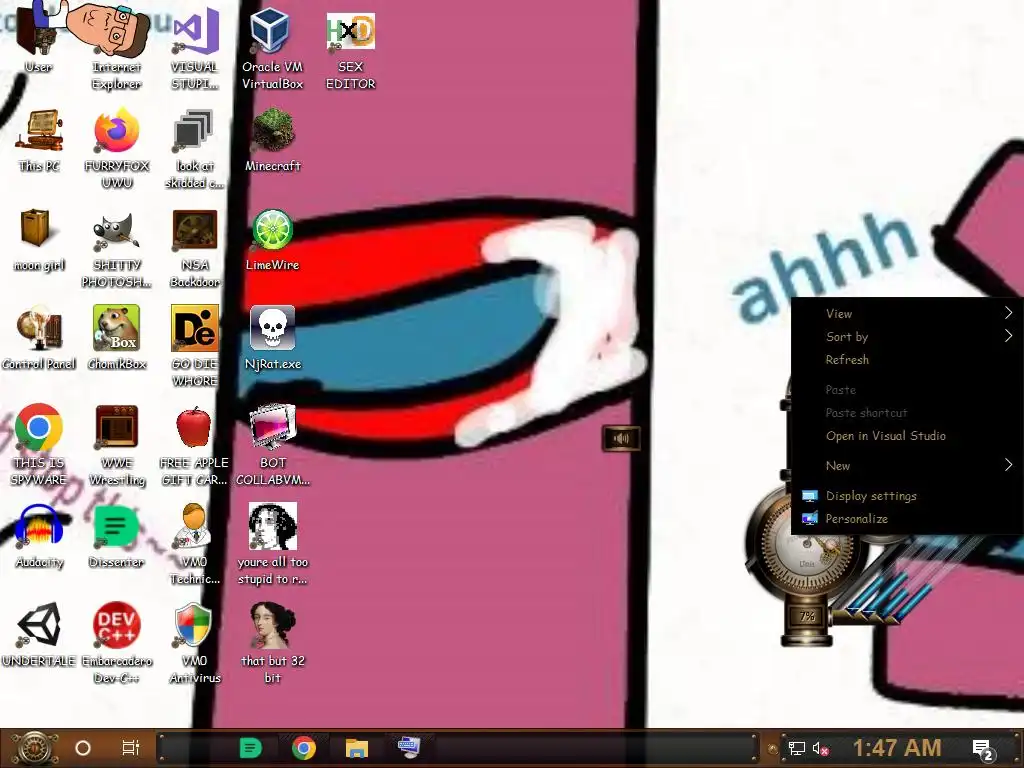Select the This PC icon
The height and width of the screenshot is (768, 1024).
coord(39,140)
